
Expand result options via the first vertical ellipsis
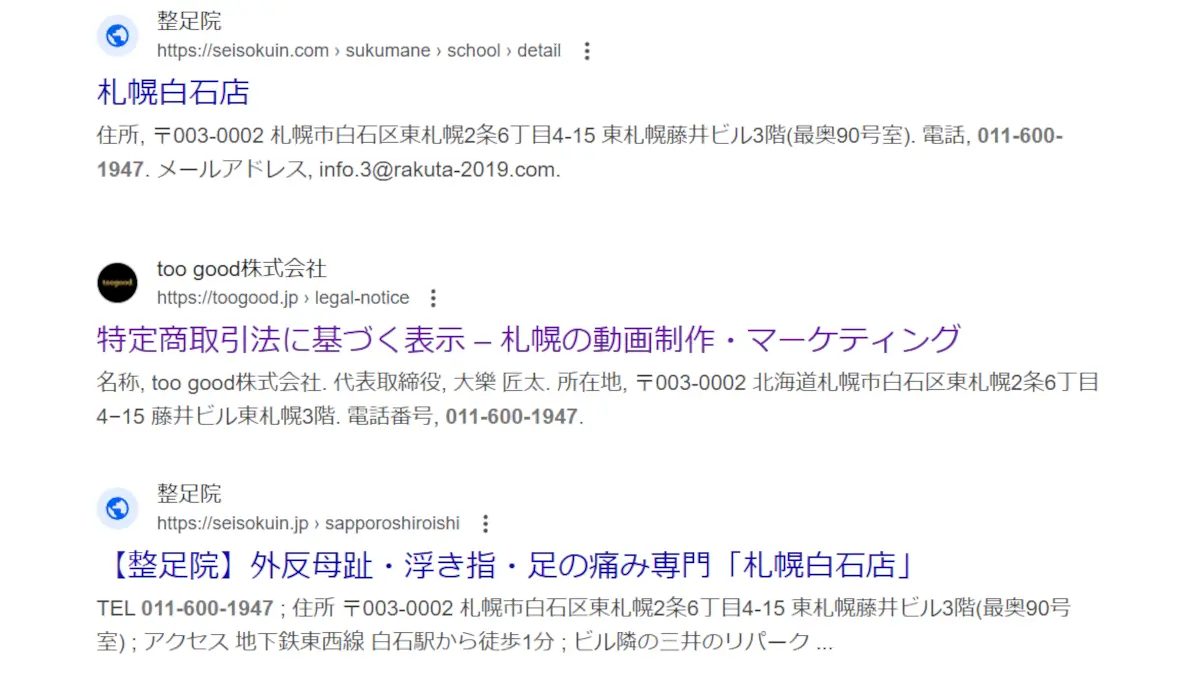tap(587, 50)
